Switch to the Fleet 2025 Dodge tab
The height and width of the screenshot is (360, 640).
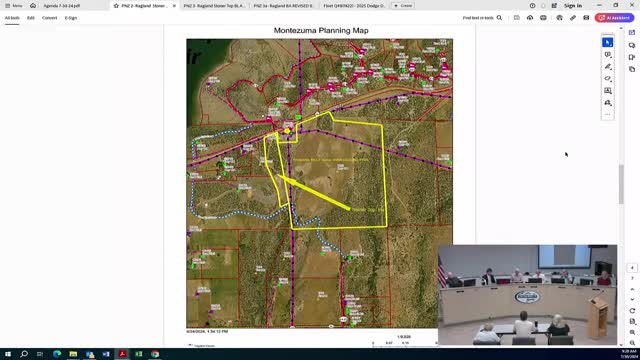354,6
